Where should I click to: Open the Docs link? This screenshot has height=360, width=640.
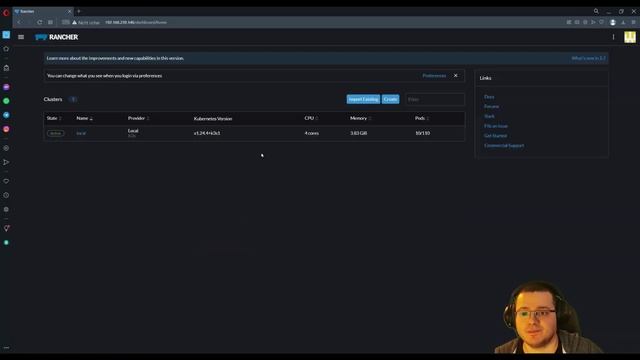click(x=489, y=97)
